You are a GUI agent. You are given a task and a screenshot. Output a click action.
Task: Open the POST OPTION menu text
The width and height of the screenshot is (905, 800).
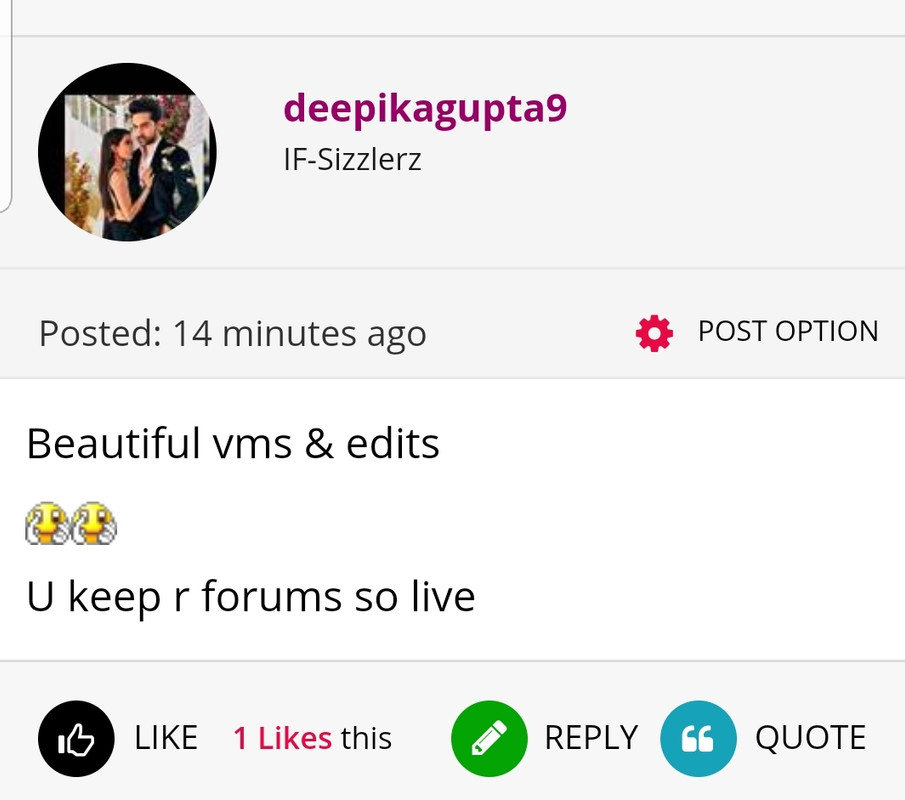[x=788, y=331]
